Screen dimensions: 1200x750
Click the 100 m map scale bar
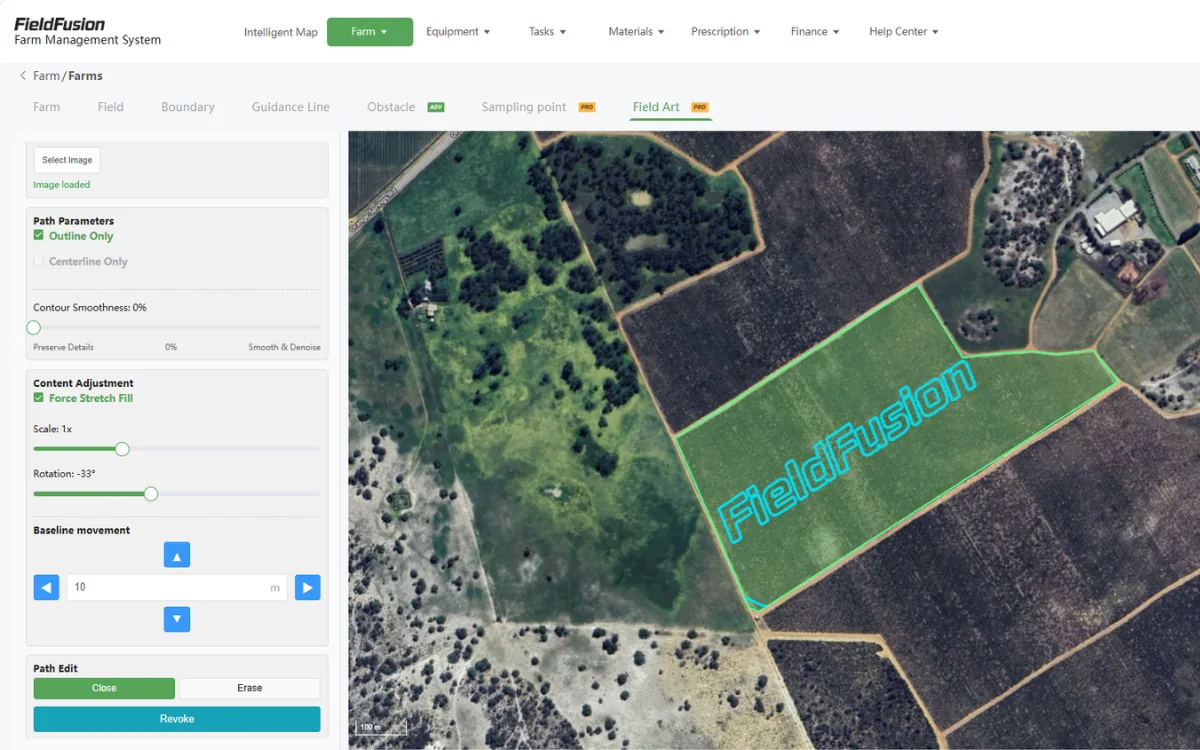click(x=381, y=730)
